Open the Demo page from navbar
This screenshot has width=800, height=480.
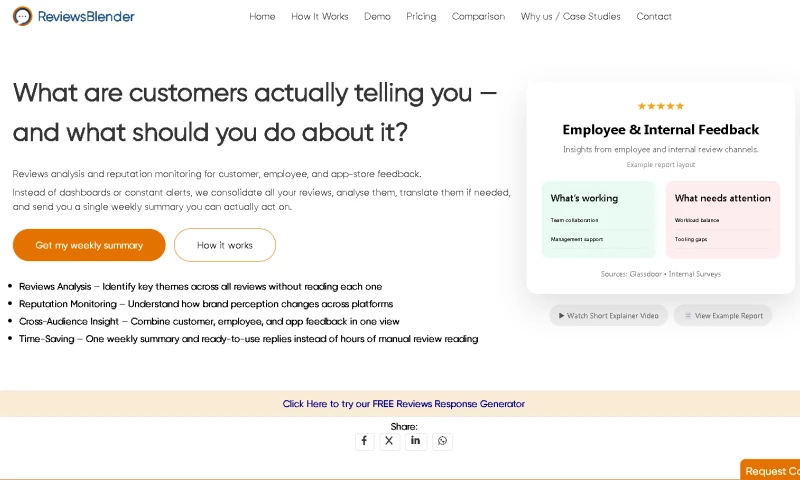point(377,17)
